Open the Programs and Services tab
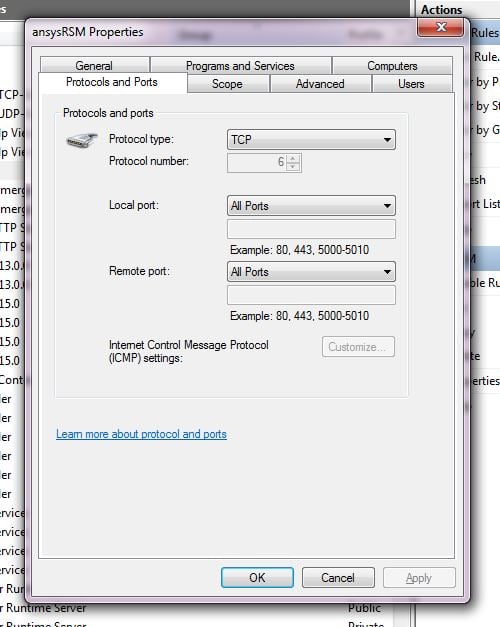The image size is (500, 627). click(240, 66)
